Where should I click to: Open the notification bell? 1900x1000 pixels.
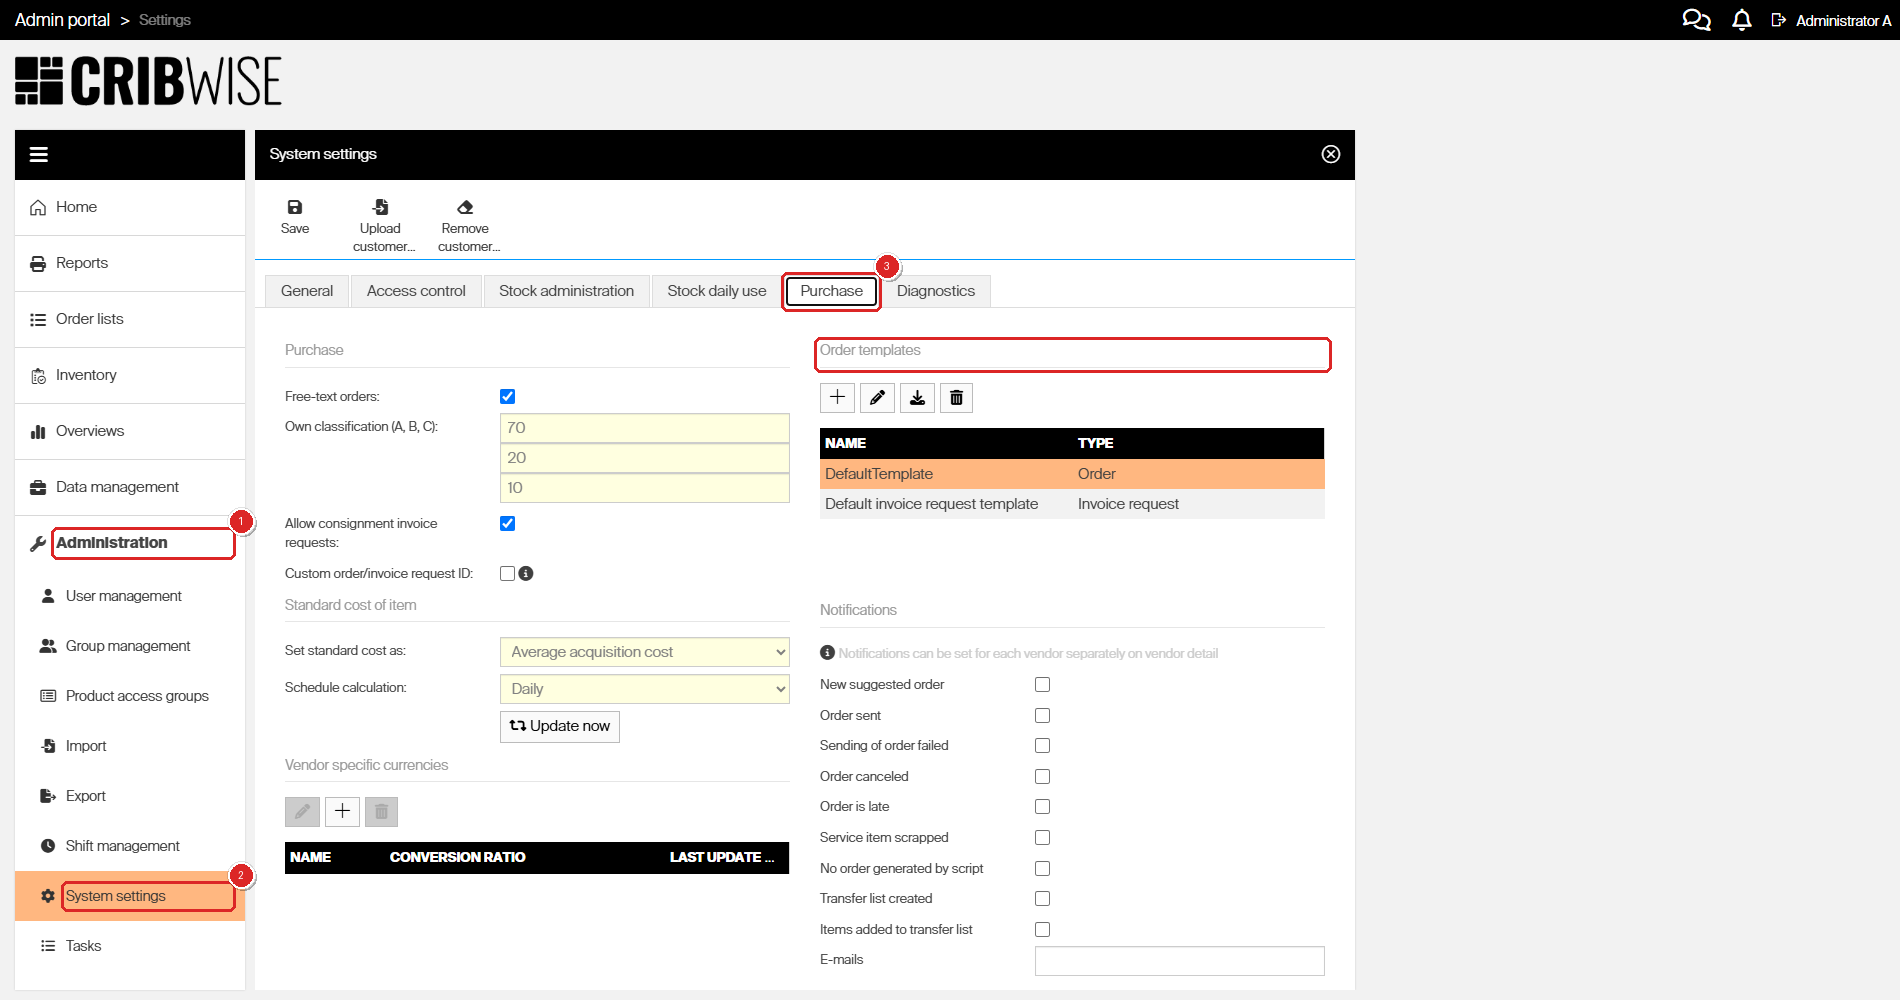point(1741,20)
